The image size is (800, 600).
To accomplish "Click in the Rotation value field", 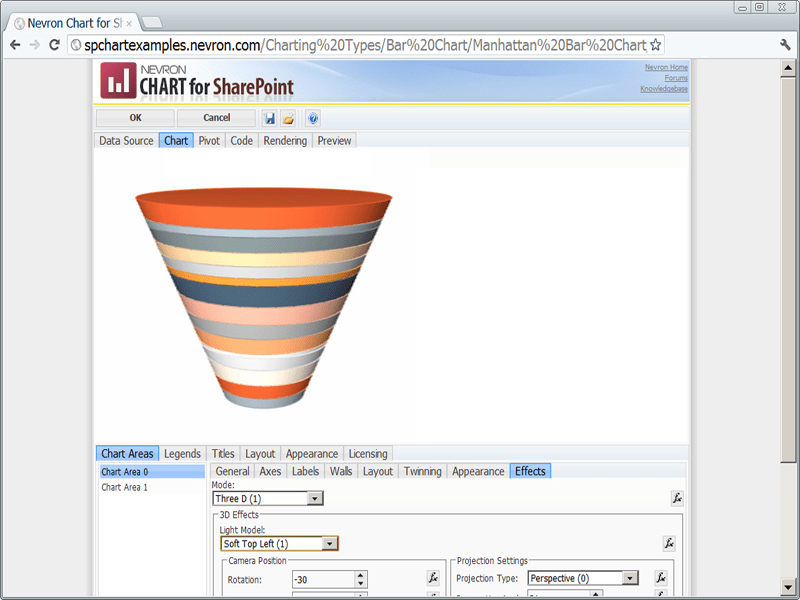I will pyautogui.click(x=320, y=578).
